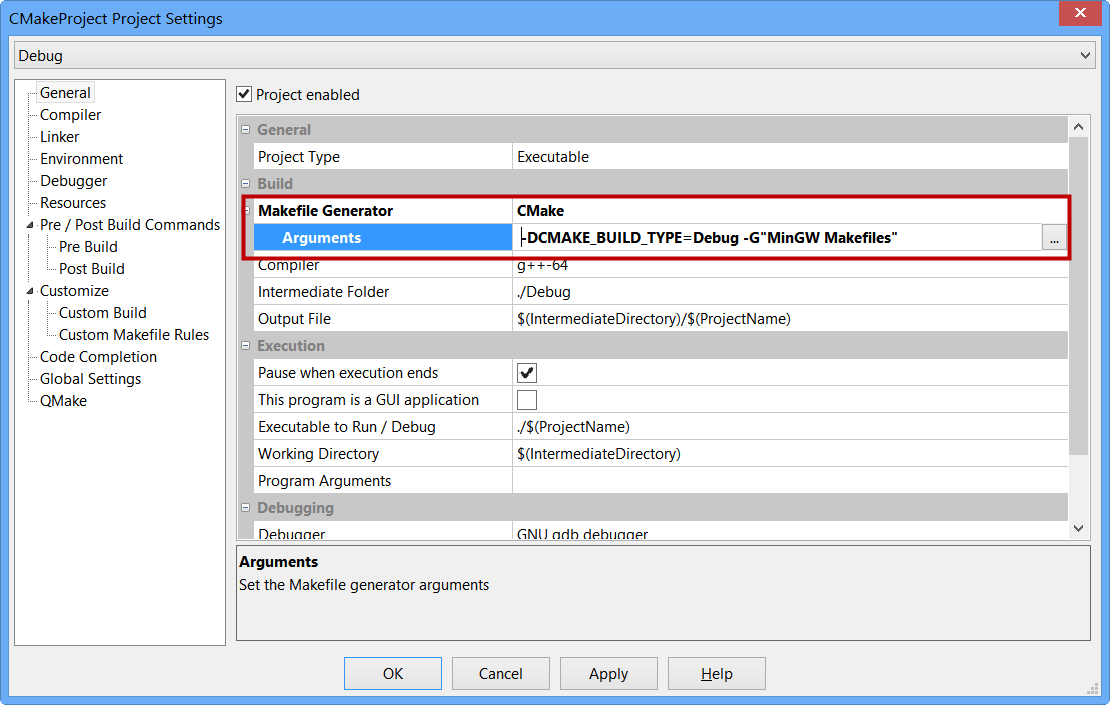This screenshot has width=1110, height=705.
Task: Select QMake in the settings tree
Action: pos(64,401)
